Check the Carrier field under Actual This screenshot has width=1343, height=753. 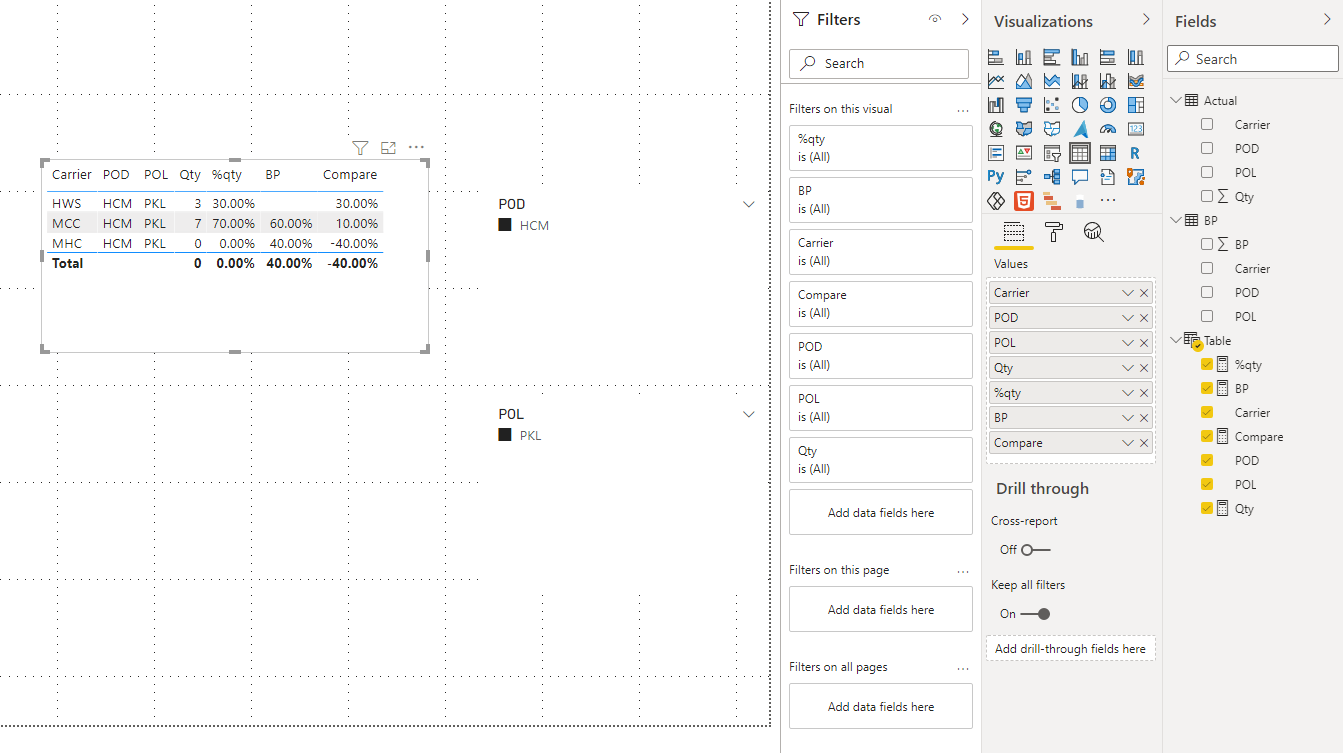(1207, 125)
